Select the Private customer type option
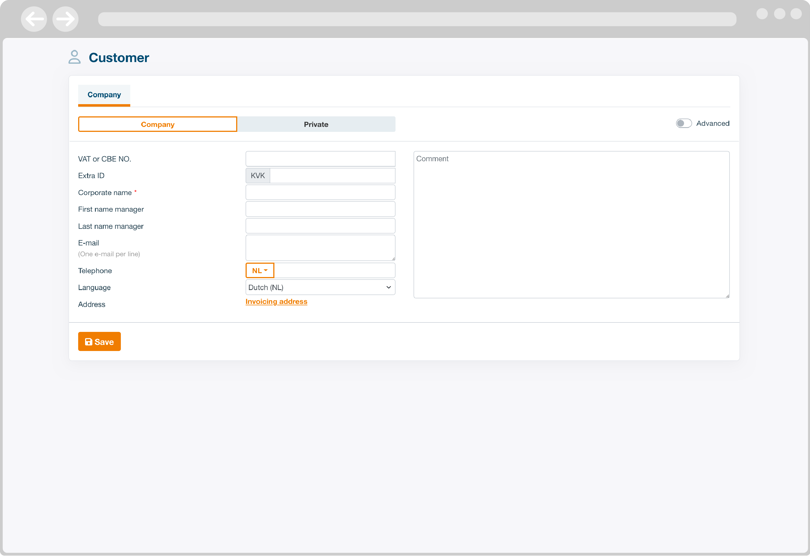 [316, 124]
